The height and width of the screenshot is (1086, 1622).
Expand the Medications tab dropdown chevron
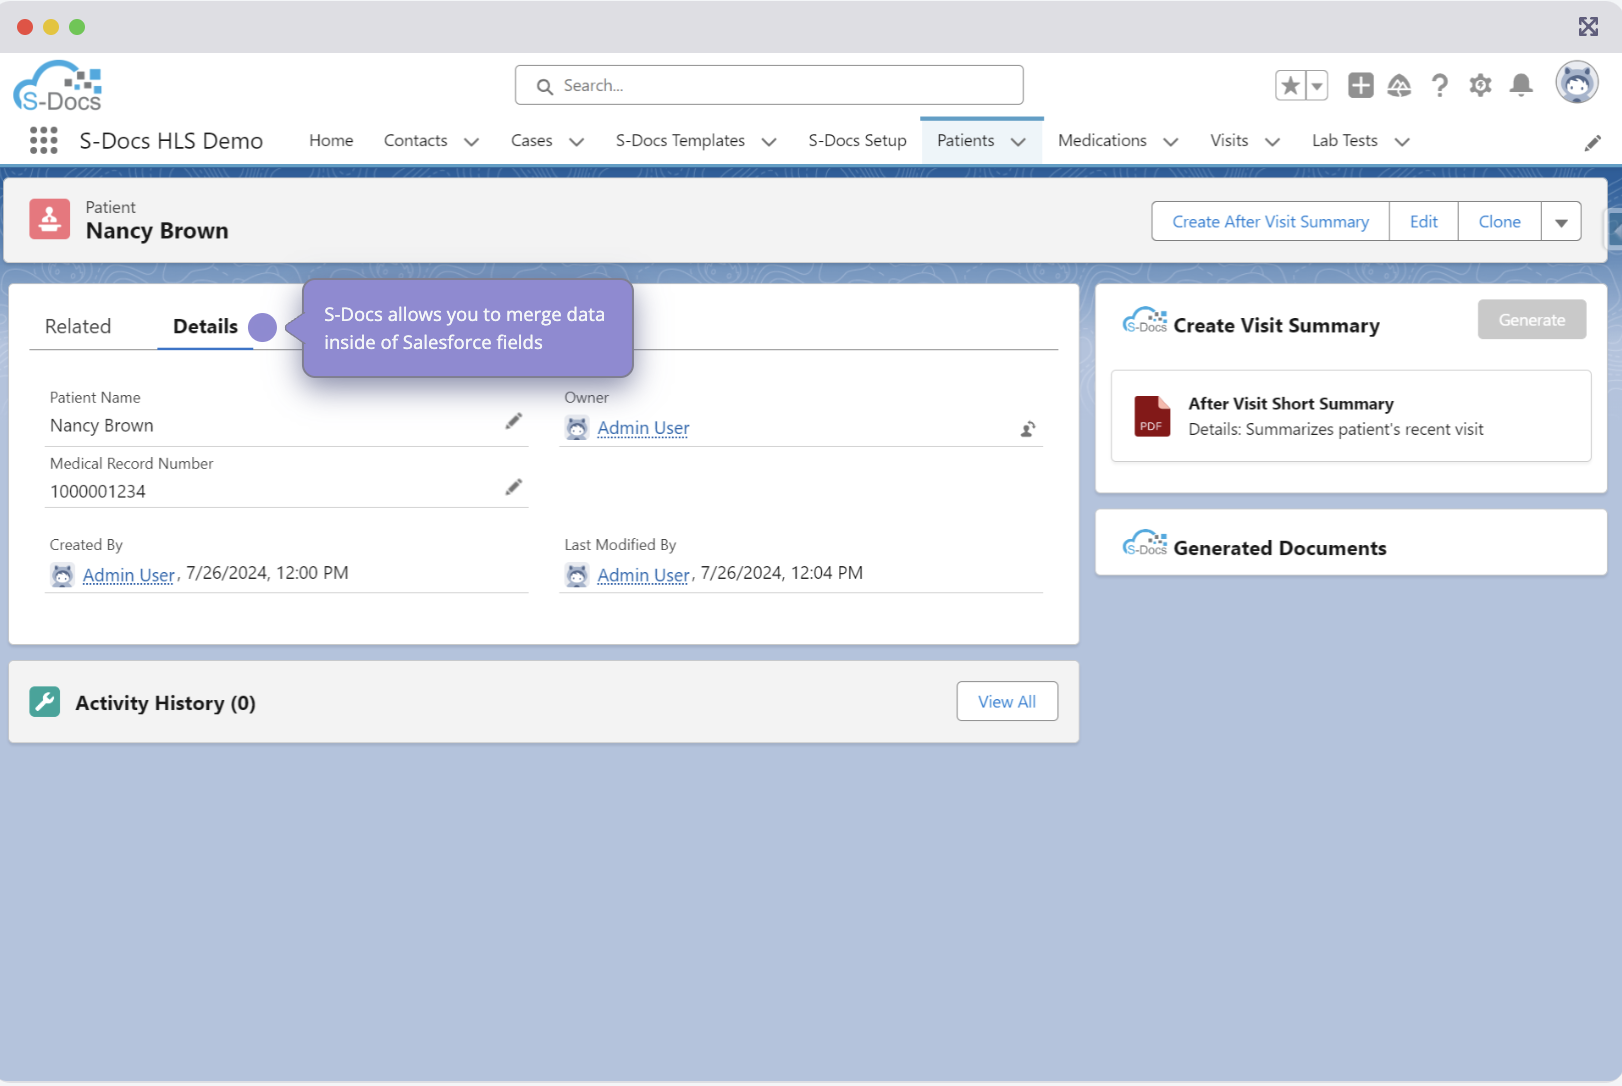pyautogui.click(x=1170, y=142)
